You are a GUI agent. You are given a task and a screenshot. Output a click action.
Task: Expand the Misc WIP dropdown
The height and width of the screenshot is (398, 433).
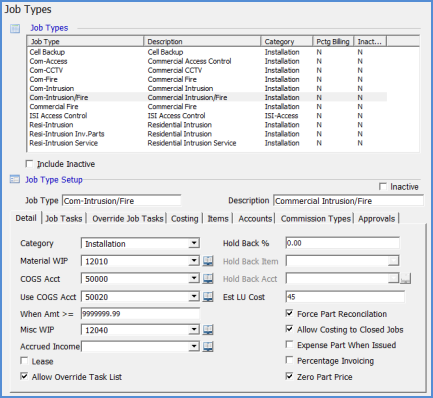pos(194,330)
